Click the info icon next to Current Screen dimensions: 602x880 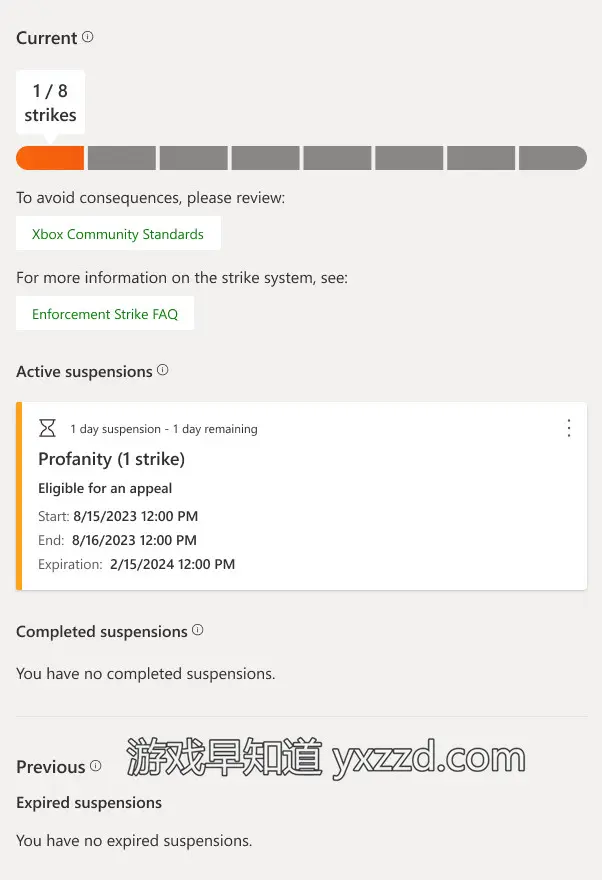88,37
